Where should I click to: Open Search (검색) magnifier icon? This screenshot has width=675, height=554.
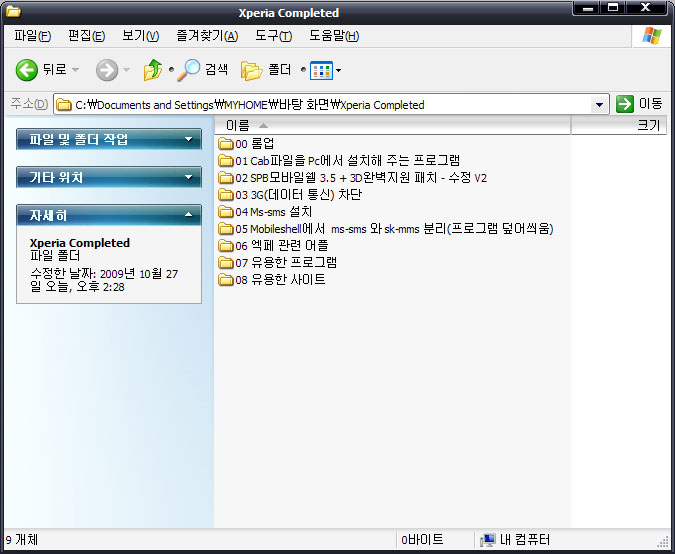[x=189, y=70]
